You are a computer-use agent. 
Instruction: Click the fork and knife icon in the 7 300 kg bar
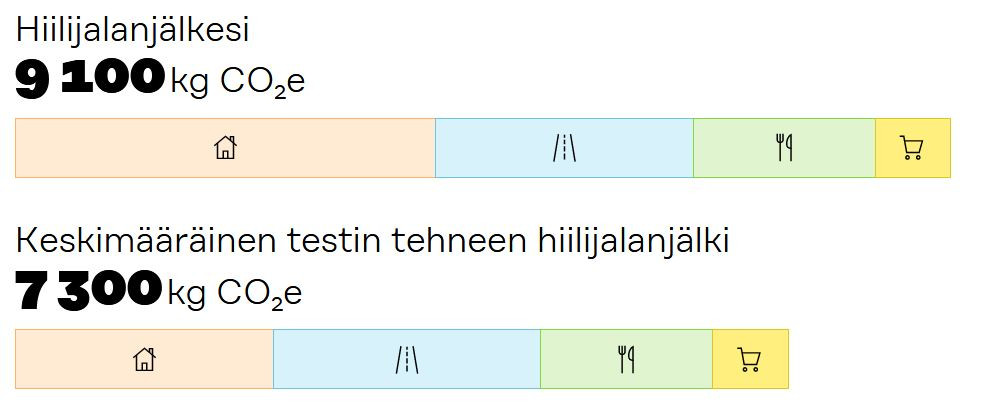[626, 359]
